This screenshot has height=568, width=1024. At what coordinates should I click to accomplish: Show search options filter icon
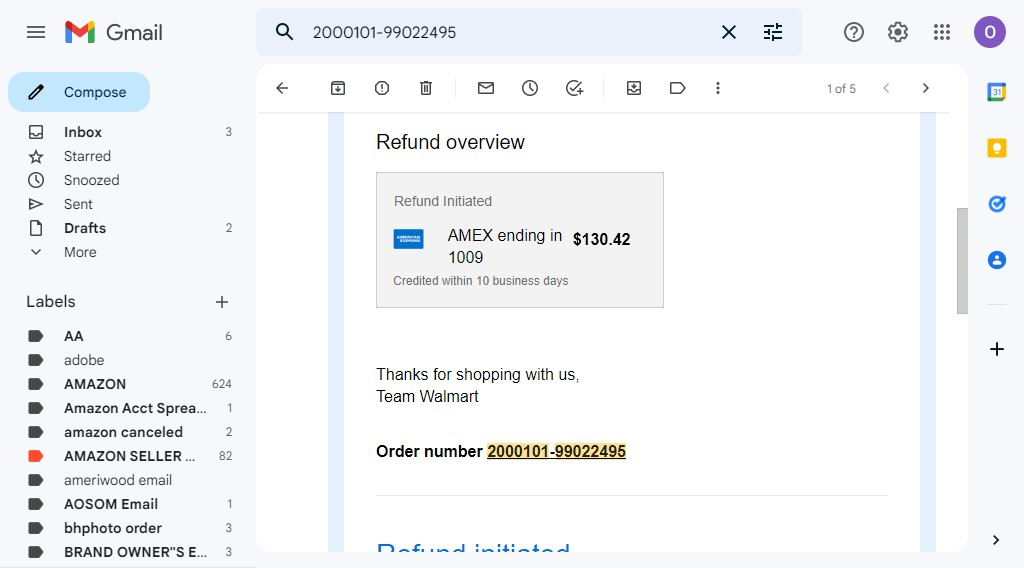click(x=773, y=32)
